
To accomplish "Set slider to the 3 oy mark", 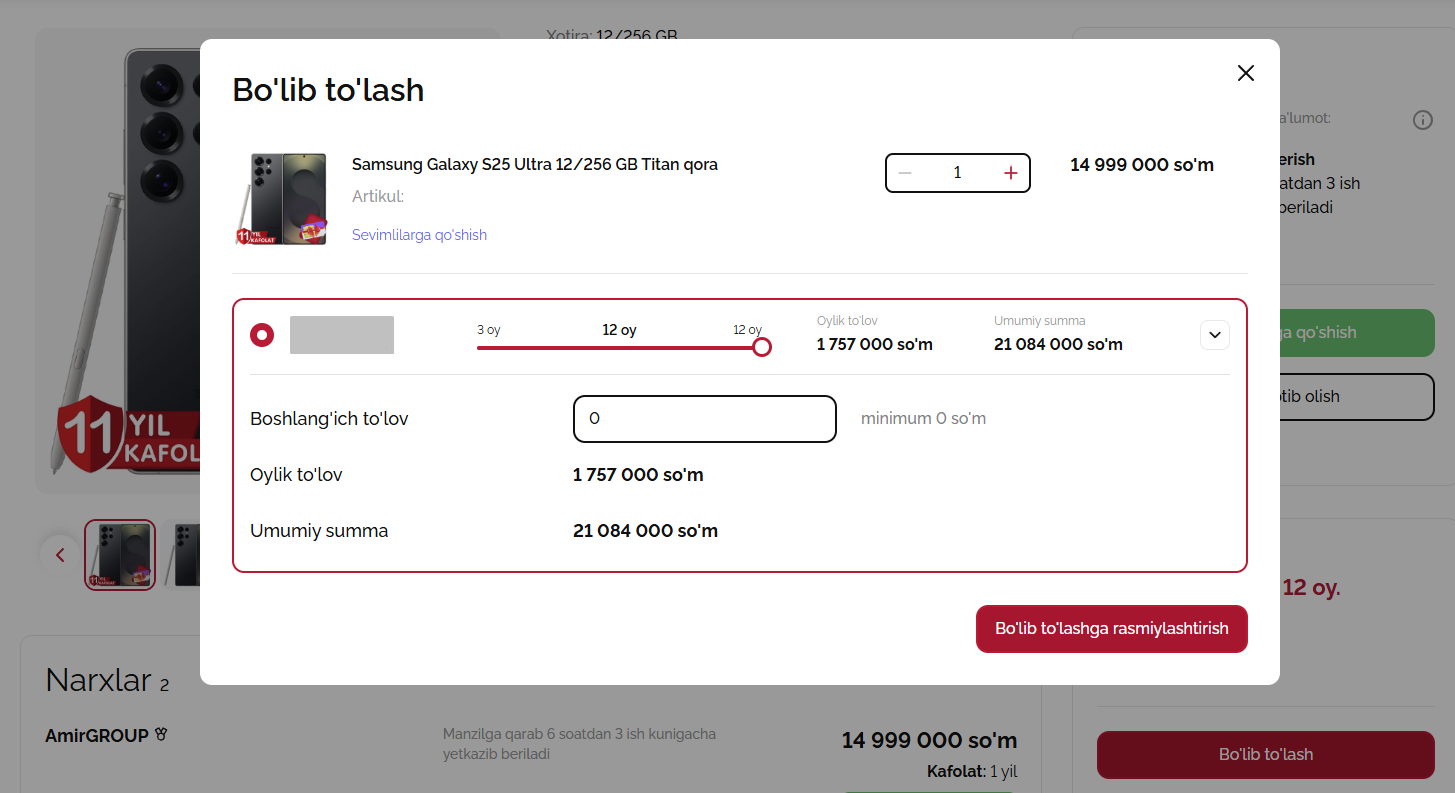I will point(479,347).
